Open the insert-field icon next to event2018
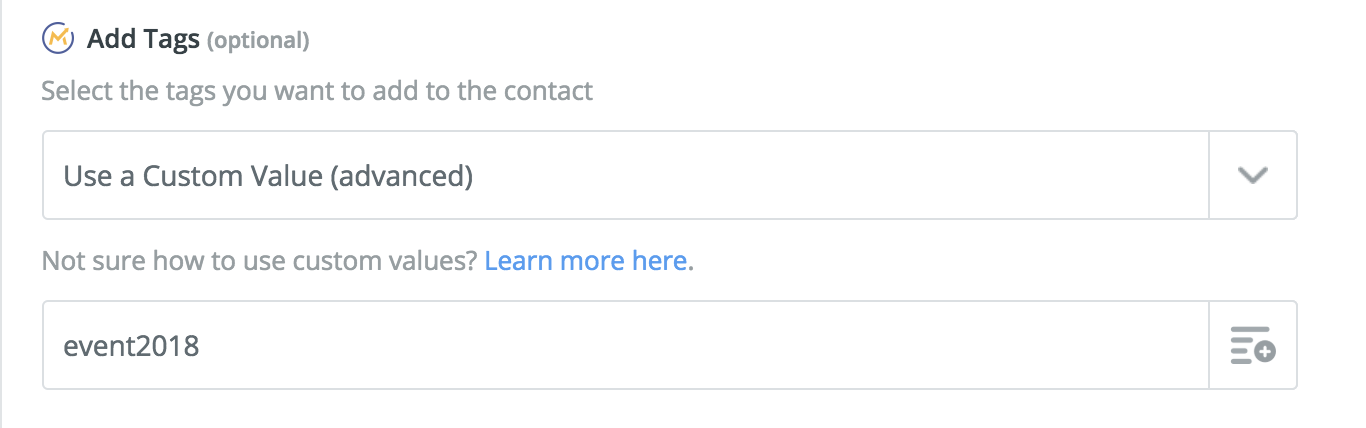 [1253, 345]
